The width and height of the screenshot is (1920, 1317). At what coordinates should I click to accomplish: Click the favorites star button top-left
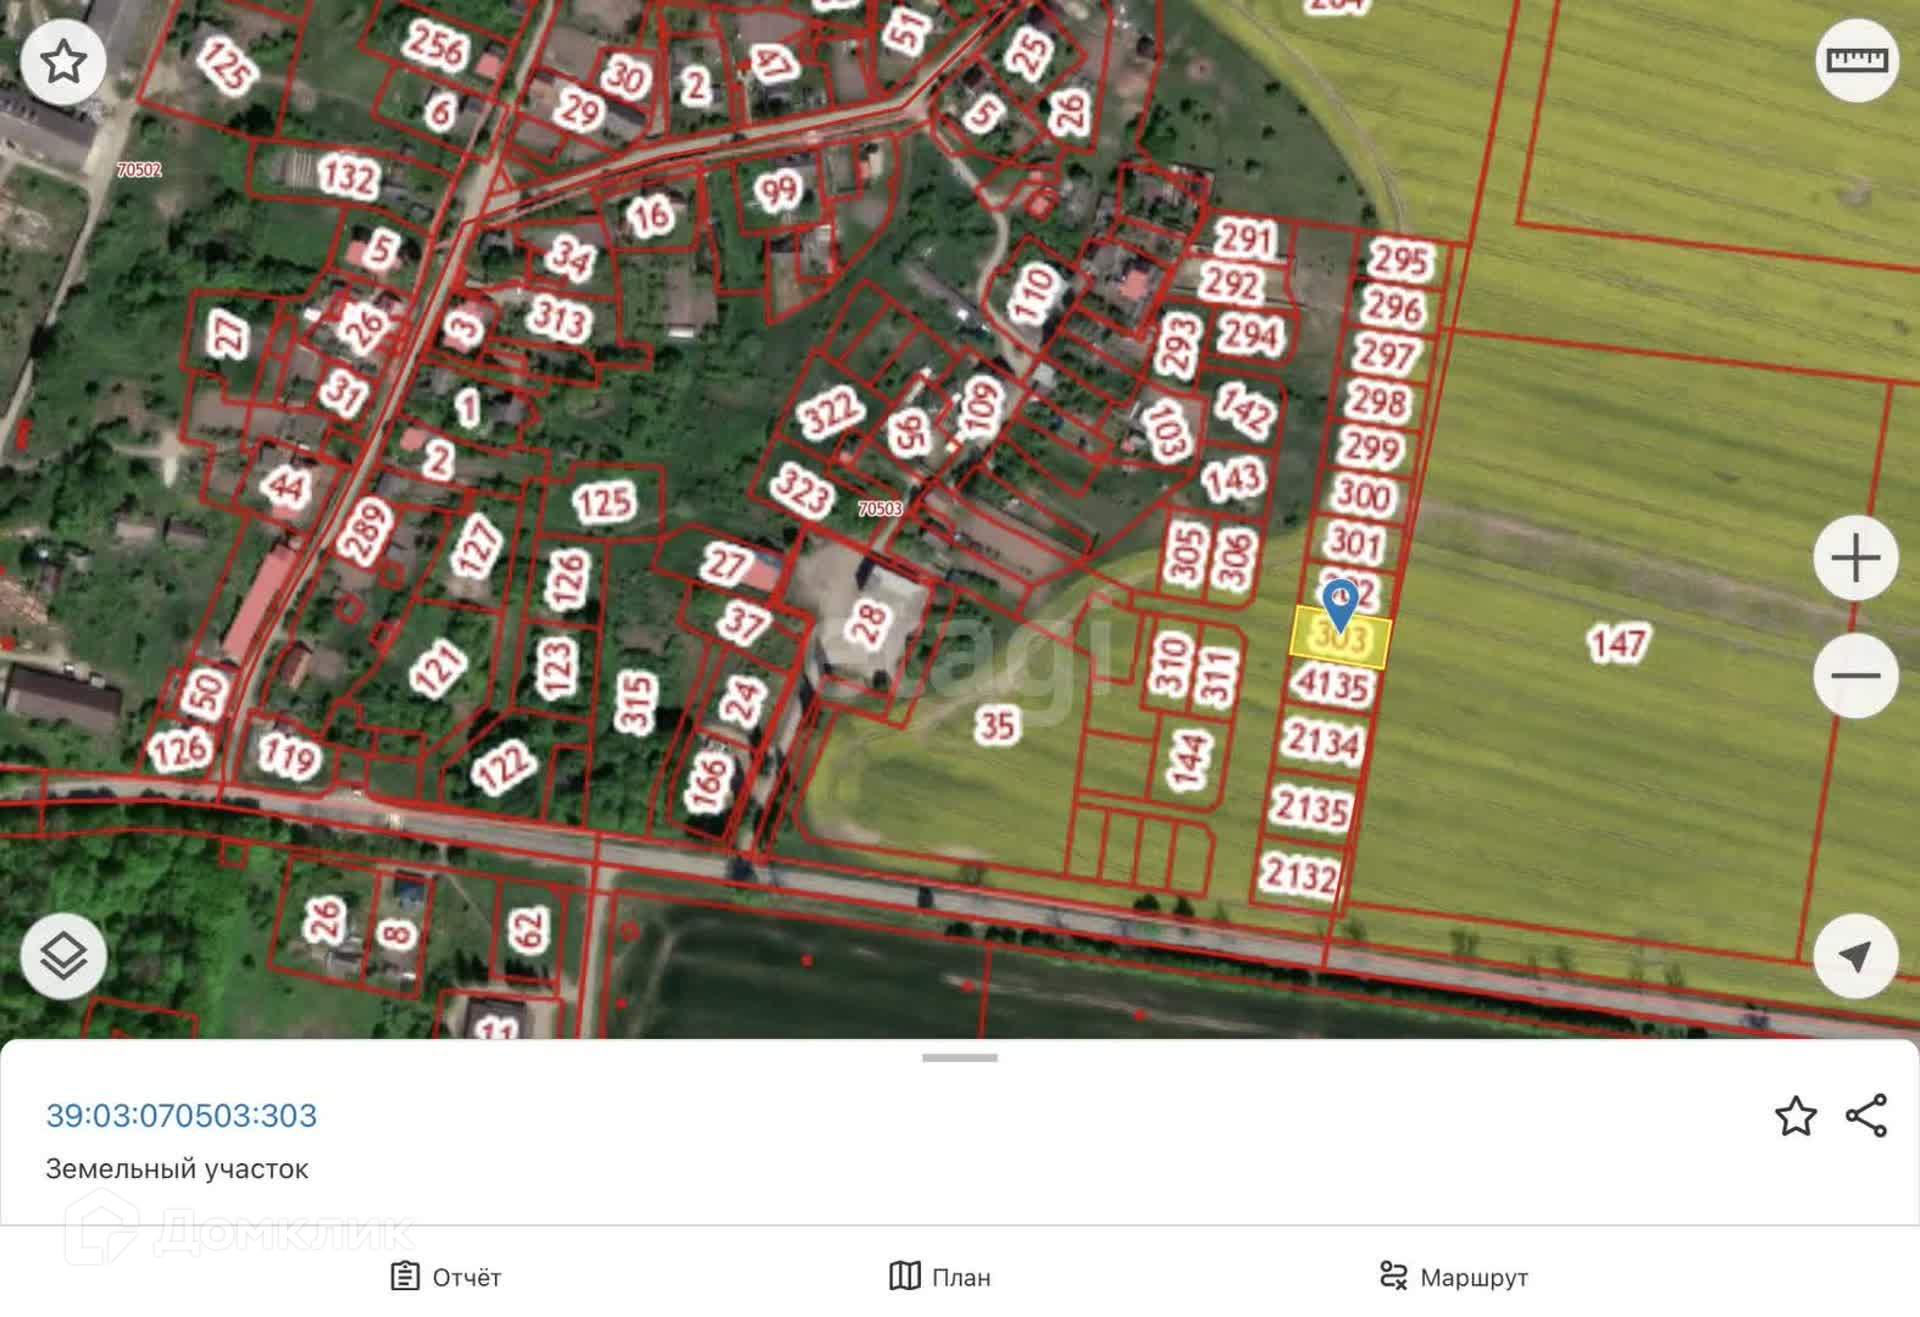pos(63,62)
